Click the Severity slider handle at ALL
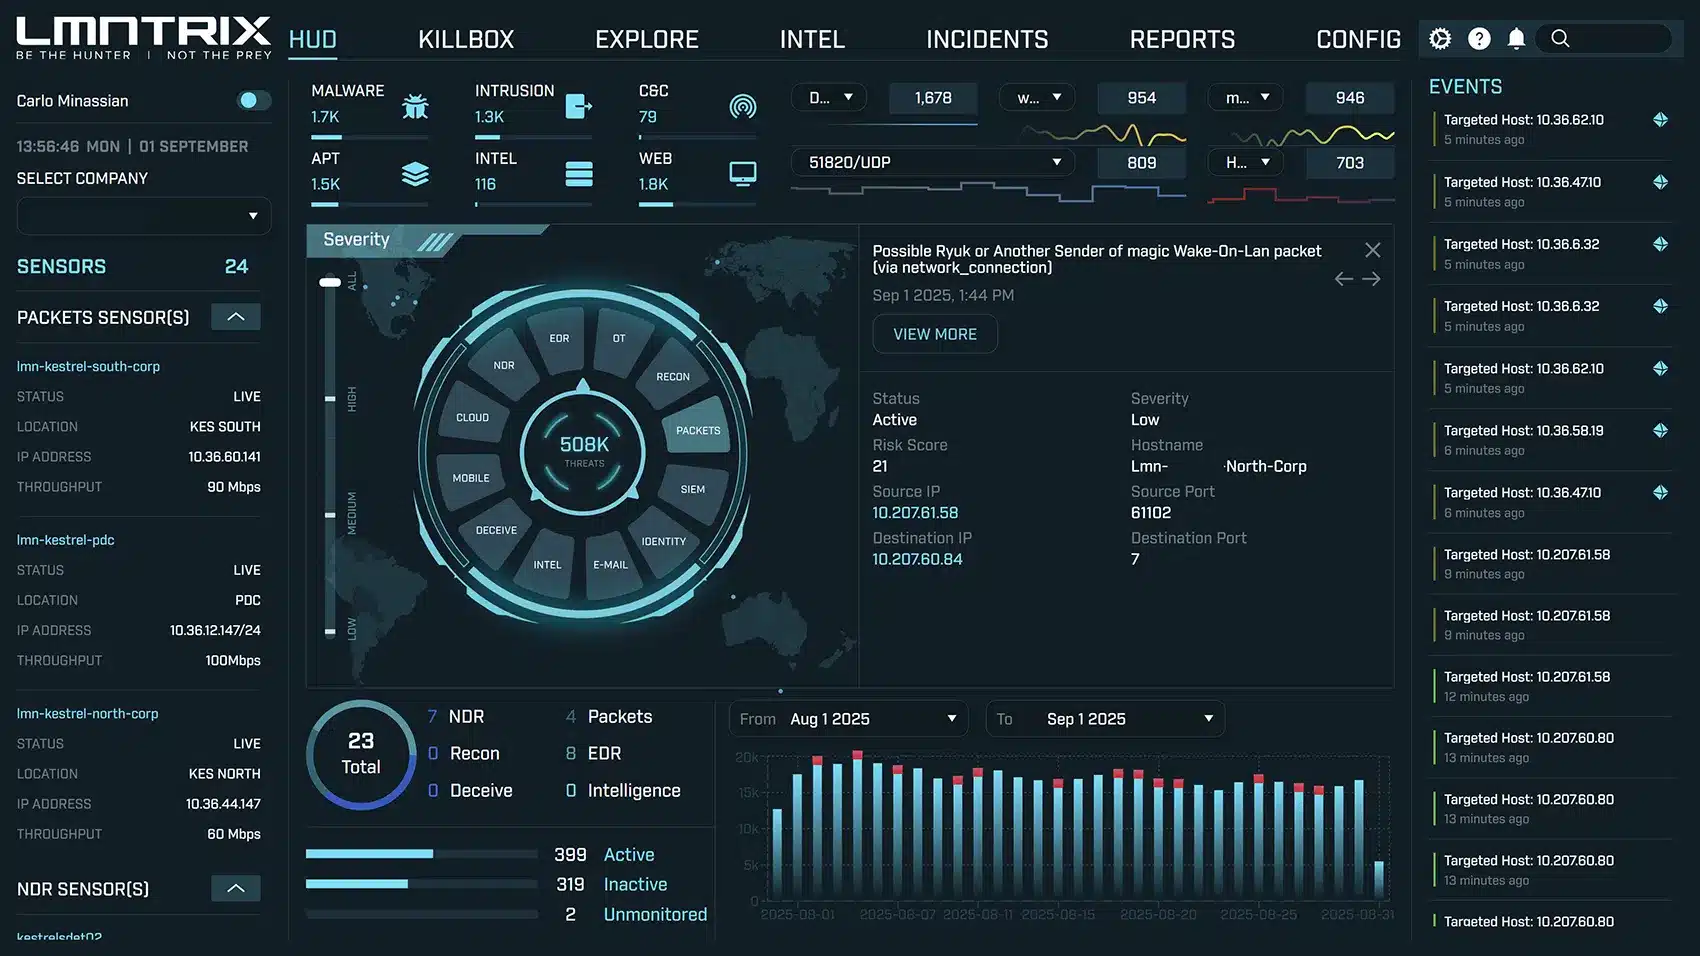Image resolution: width=1700 pixels, height=956 pixels. (x=330, y=283)
